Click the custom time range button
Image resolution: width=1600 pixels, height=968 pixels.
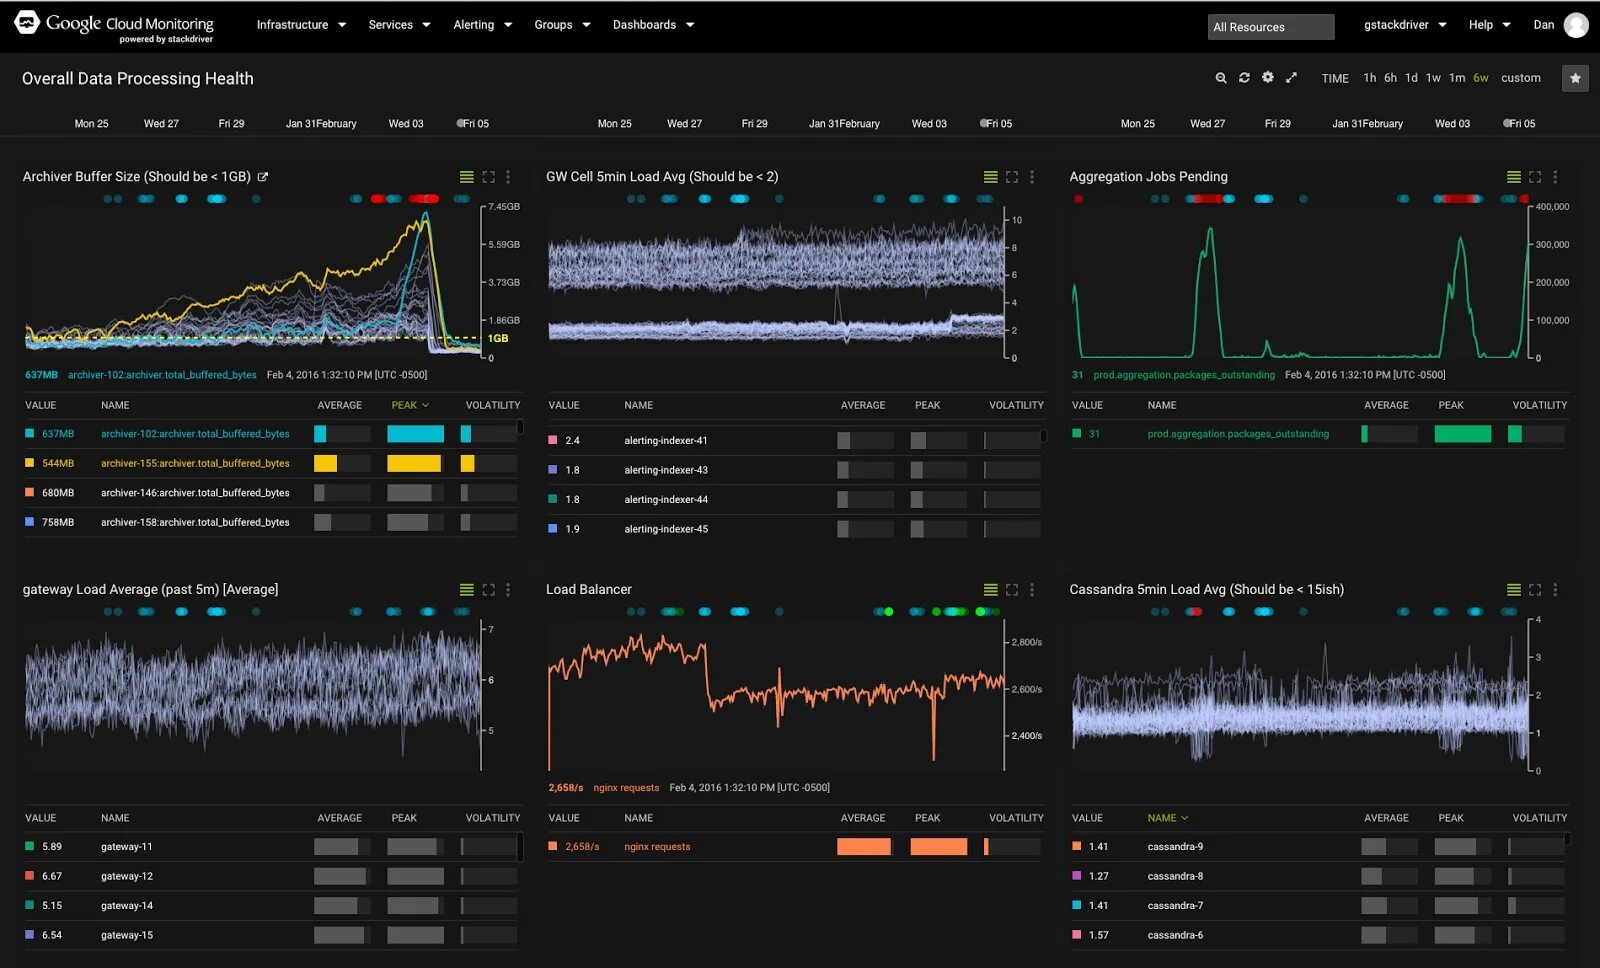pos(1520,77)
